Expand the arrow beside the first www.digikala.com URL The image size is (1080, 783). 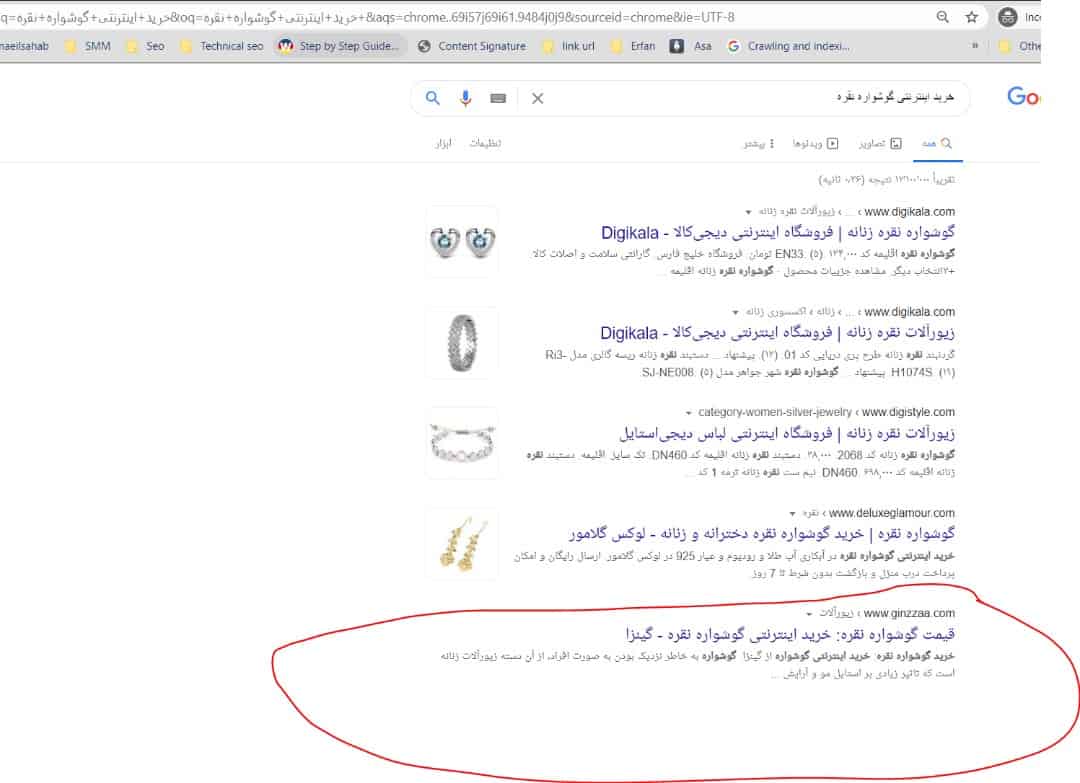[x=749, y=212]
